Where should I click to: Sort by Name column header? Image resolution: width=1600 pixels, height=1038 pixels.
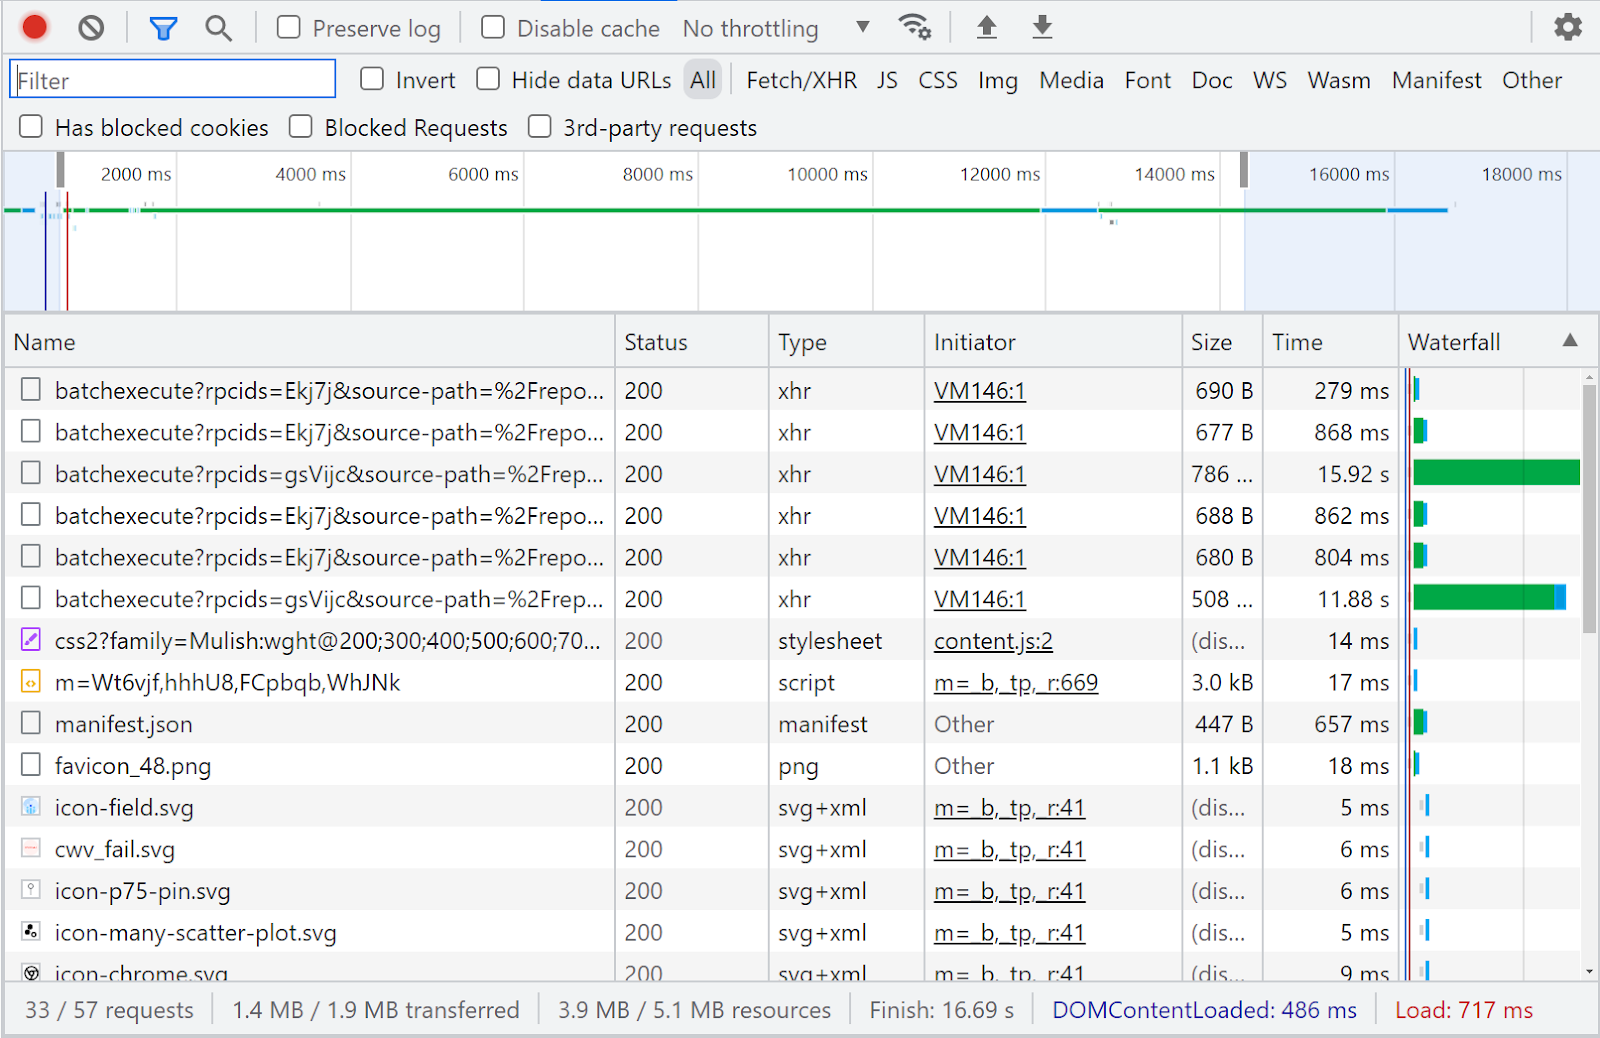pos(309,342)
